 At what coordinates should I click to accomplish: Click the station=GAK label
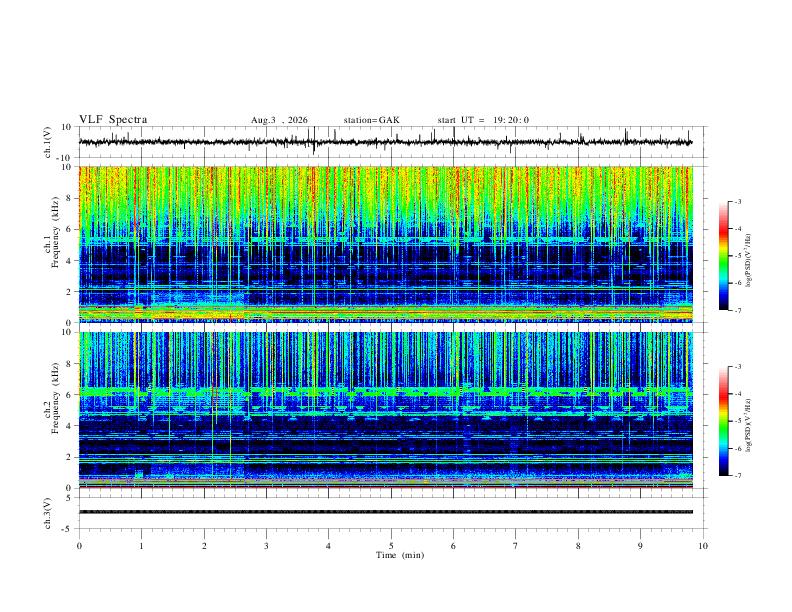pyautogui.click(x=371, y=120)
